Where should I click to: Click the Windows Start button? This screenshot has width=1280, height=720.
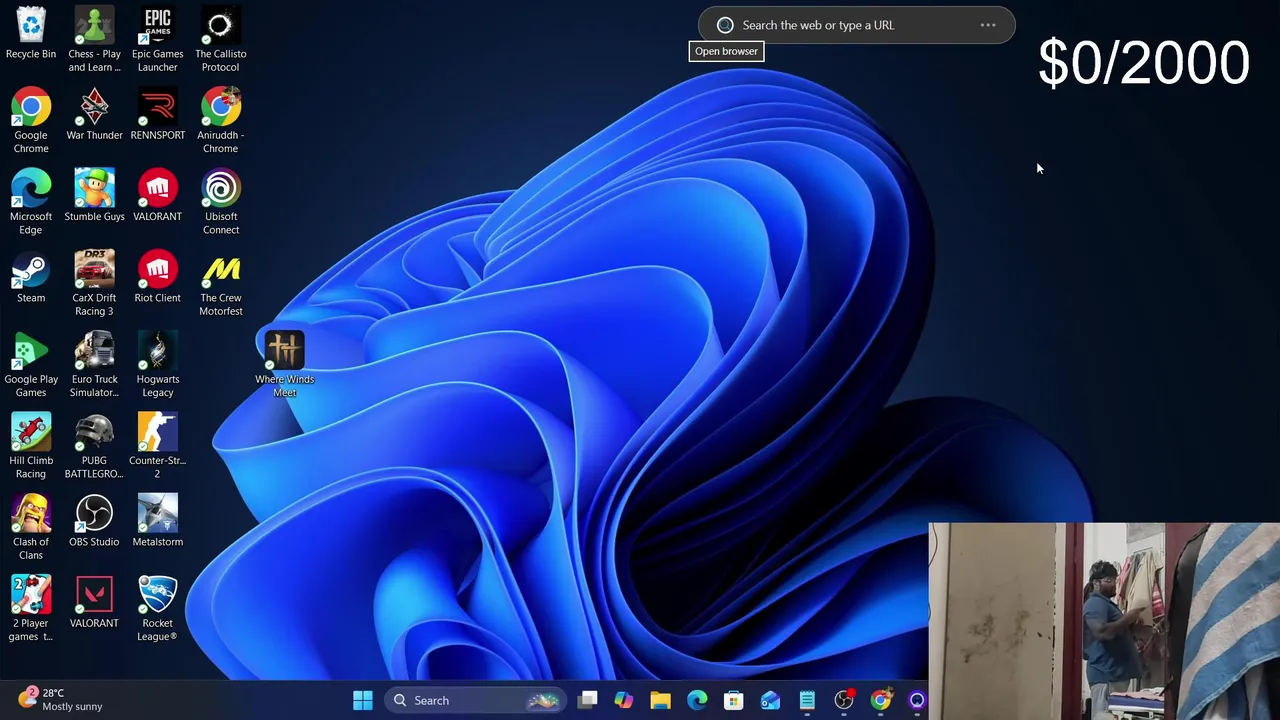pyautogui.click(x=362, y=700)
